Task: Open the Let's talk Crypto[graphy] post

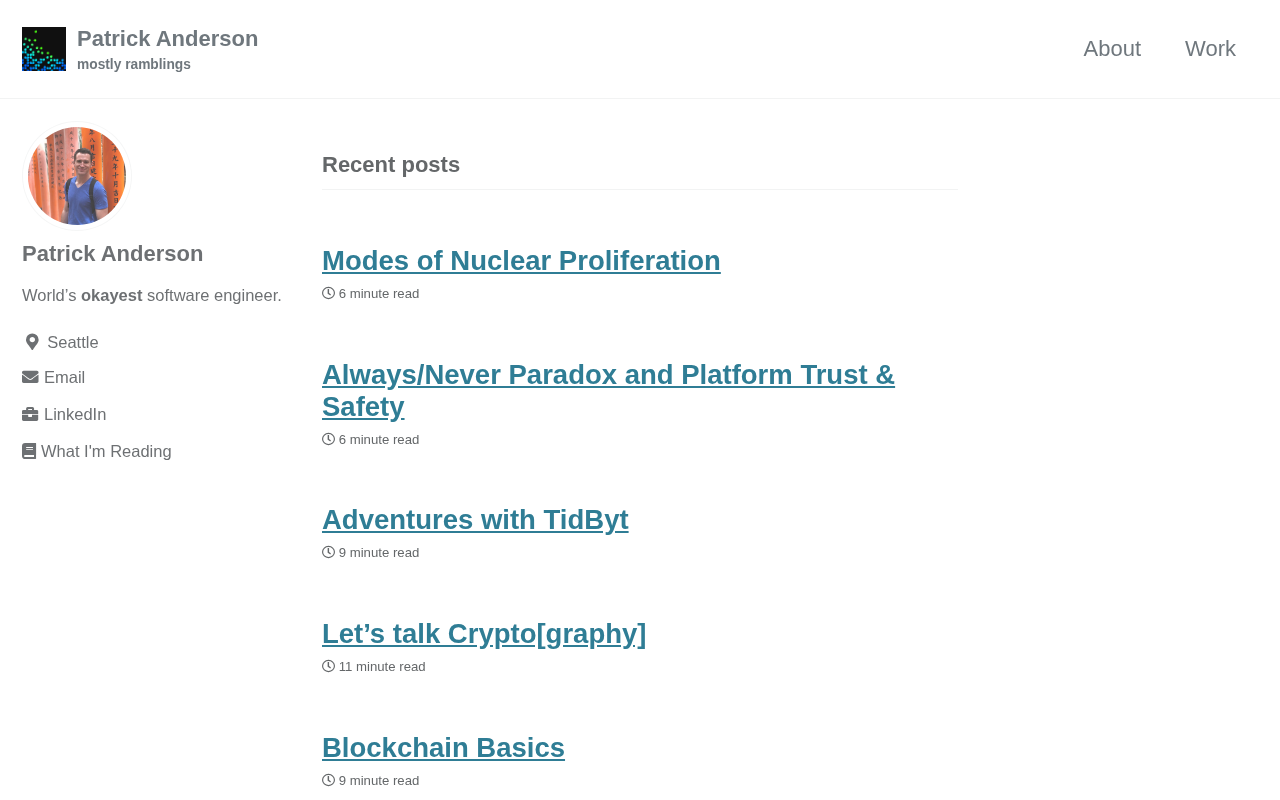Action: (484, 634)
